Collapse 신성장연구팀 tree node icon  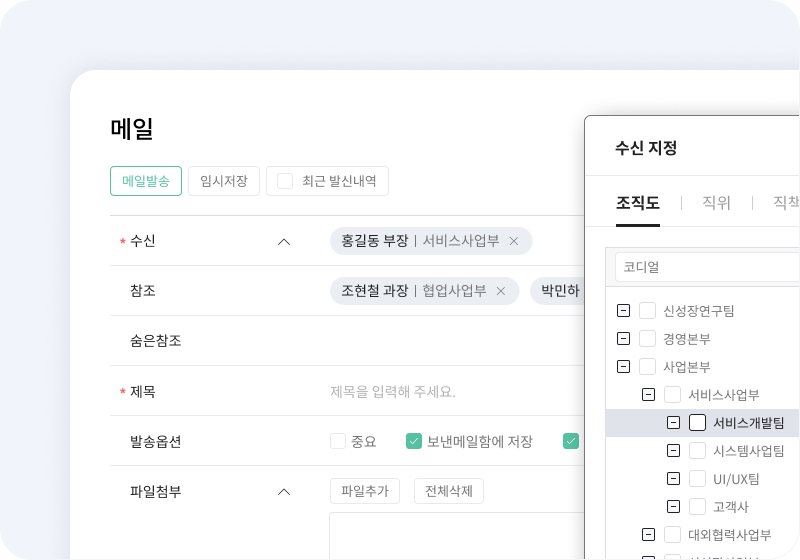(x=624, y=311)
